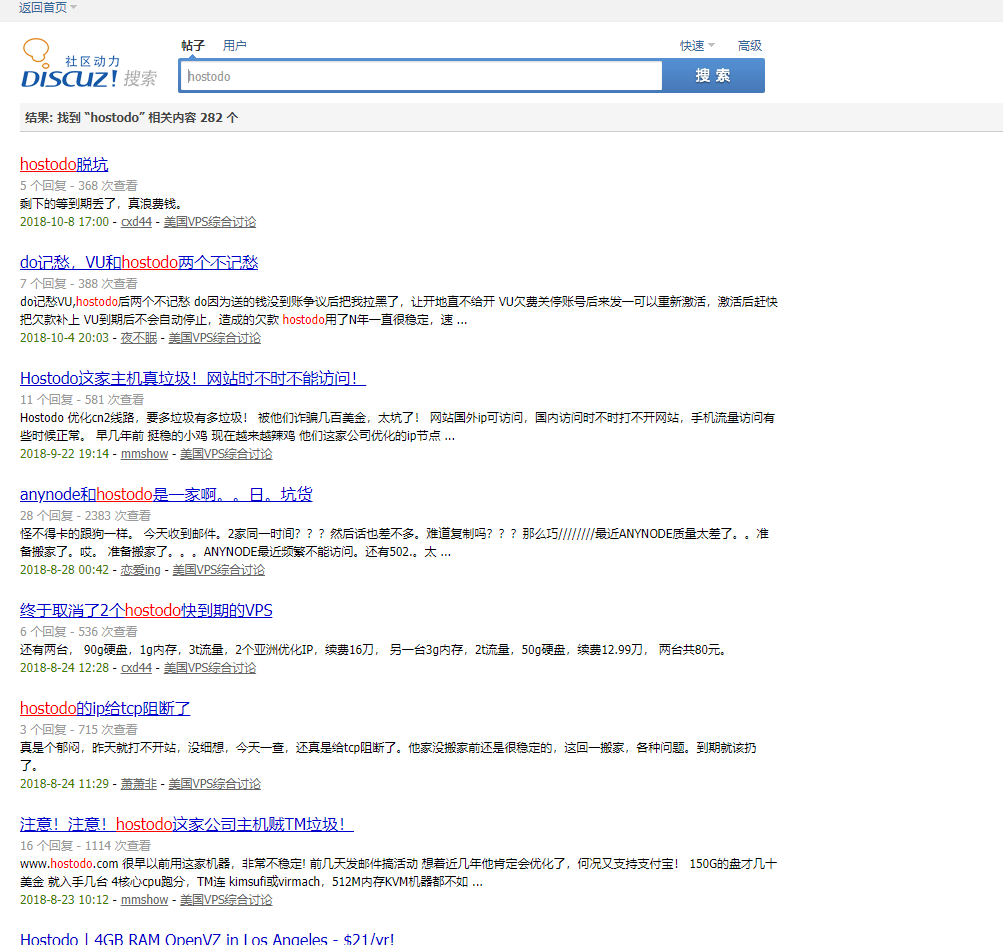The image size is (1003, 945).
Task: Open post hostodo的ip给tcp阻断了
Action: pyautogui.click(x=105, y=708)
